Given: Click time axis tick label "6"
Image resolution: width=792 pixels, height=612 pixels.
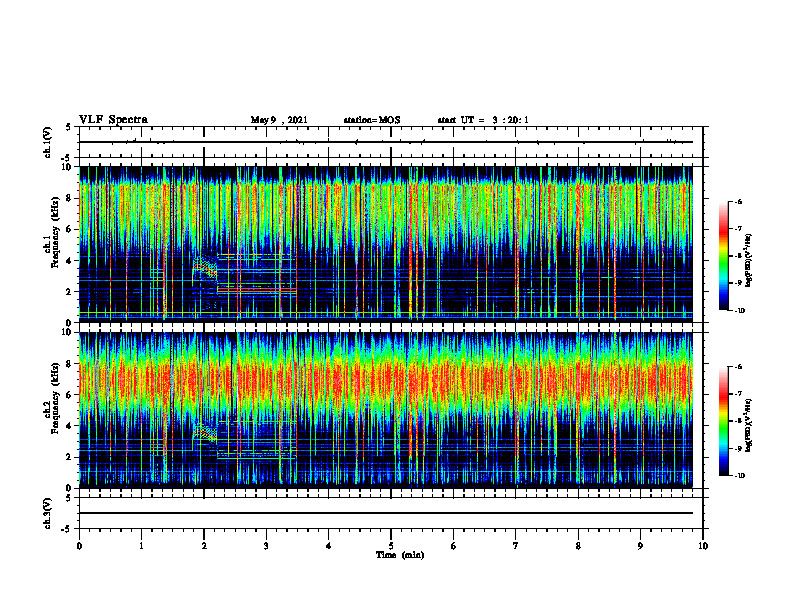Looking at the screenshot, I should point(454,546).
